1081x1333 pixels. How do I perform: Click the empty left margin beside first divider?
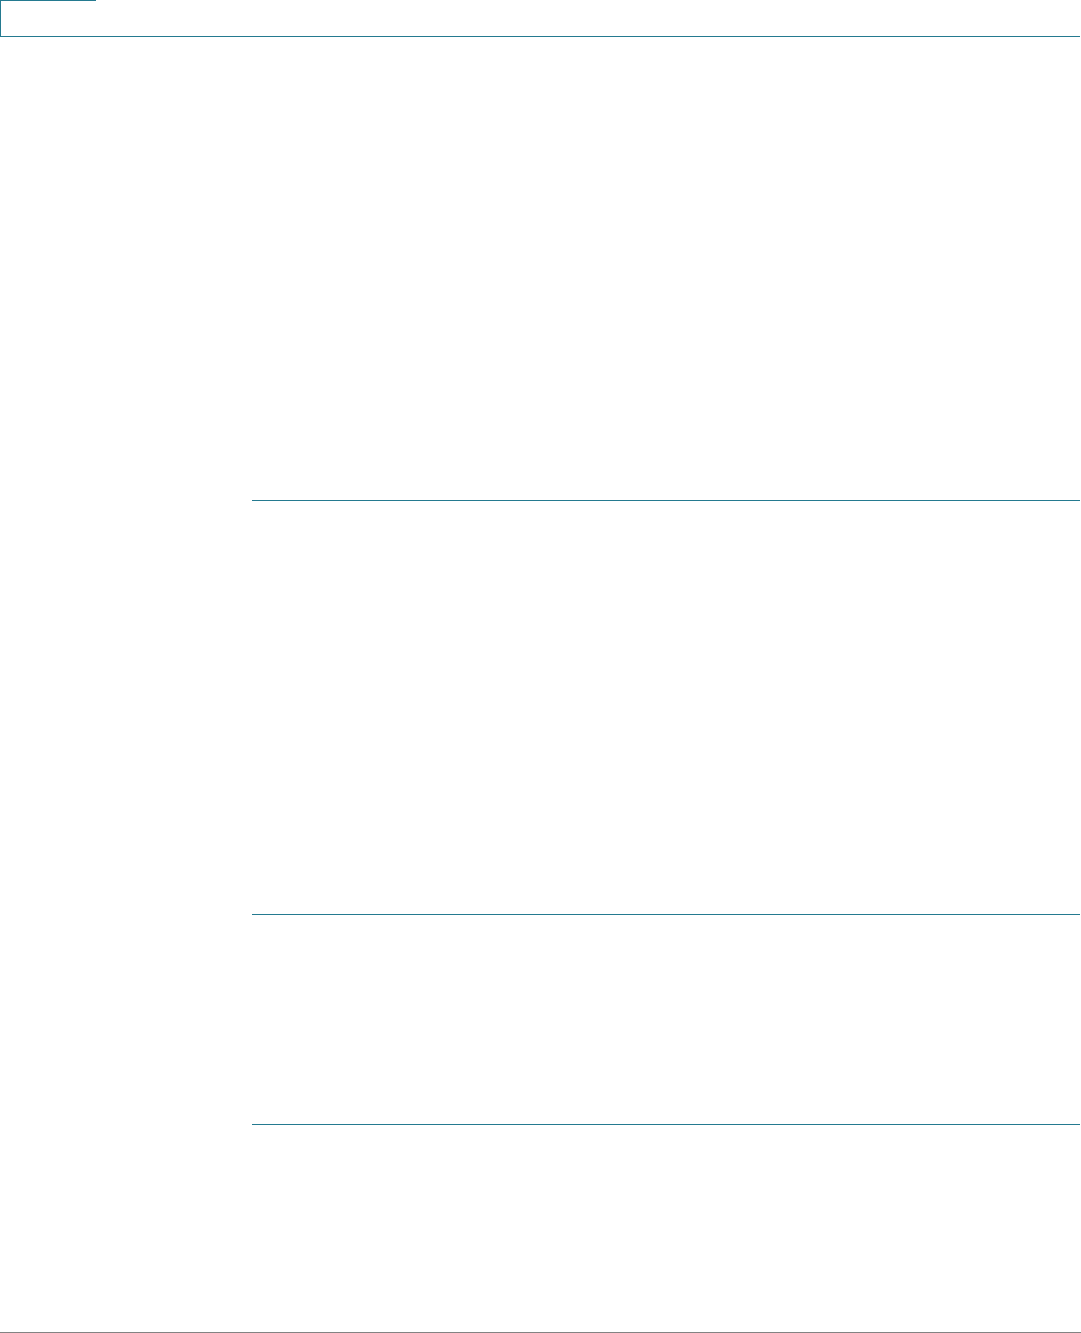click(x=125, y=500)
